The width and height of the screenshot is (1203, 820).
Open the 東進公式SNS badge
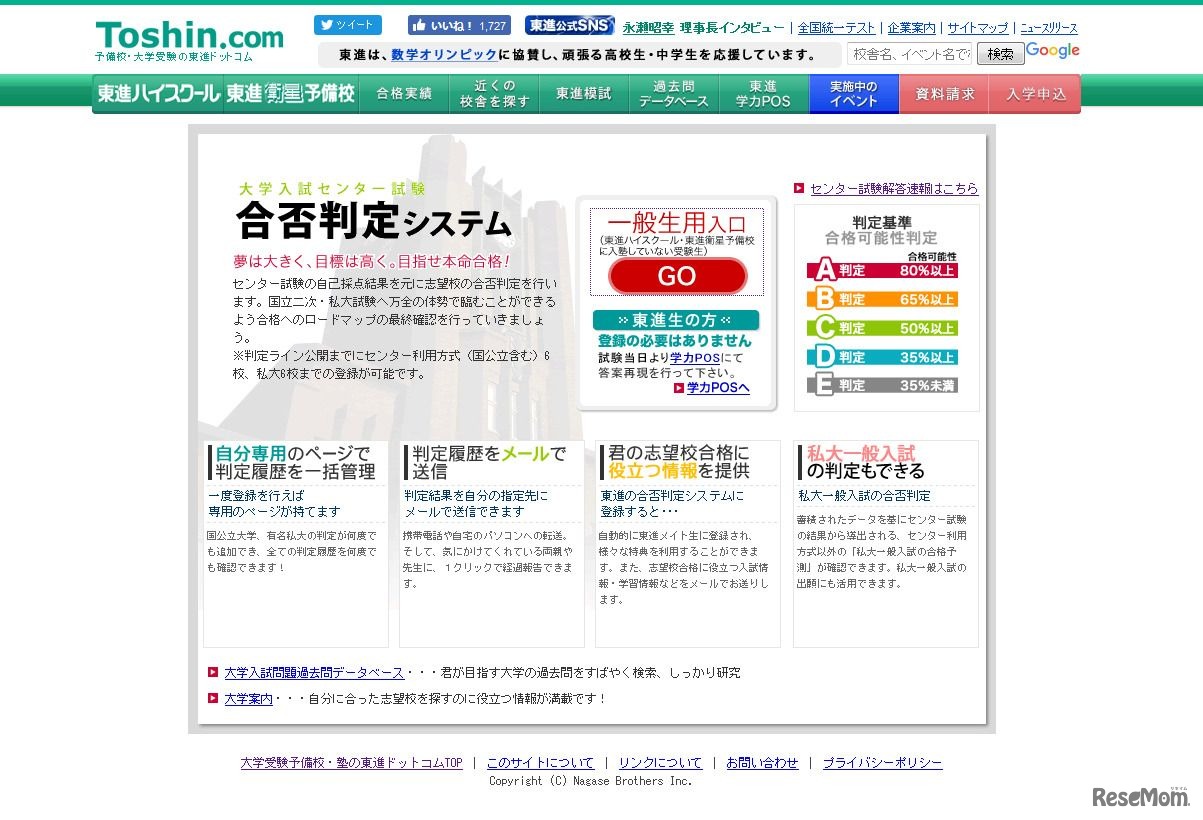click(569, 25)
